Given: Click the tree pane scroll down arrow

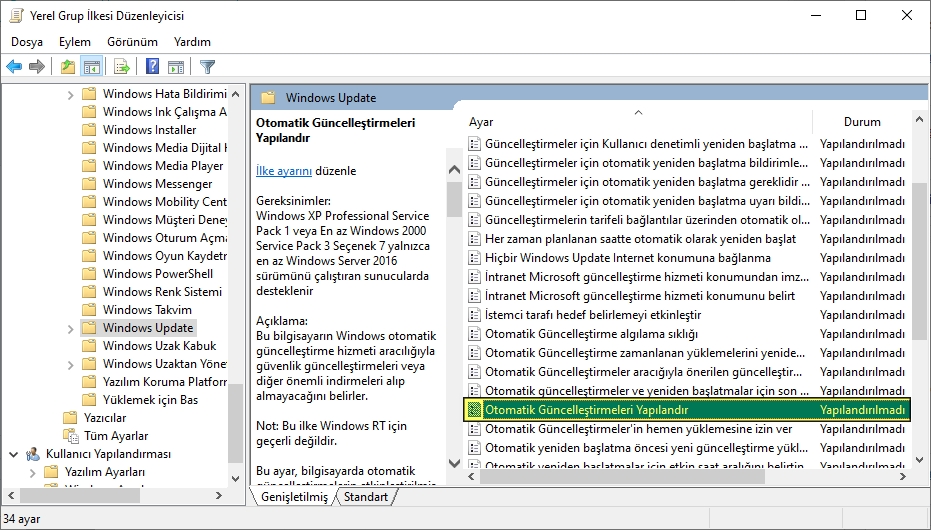Looking at the screenshot, I should click(236, 478).
